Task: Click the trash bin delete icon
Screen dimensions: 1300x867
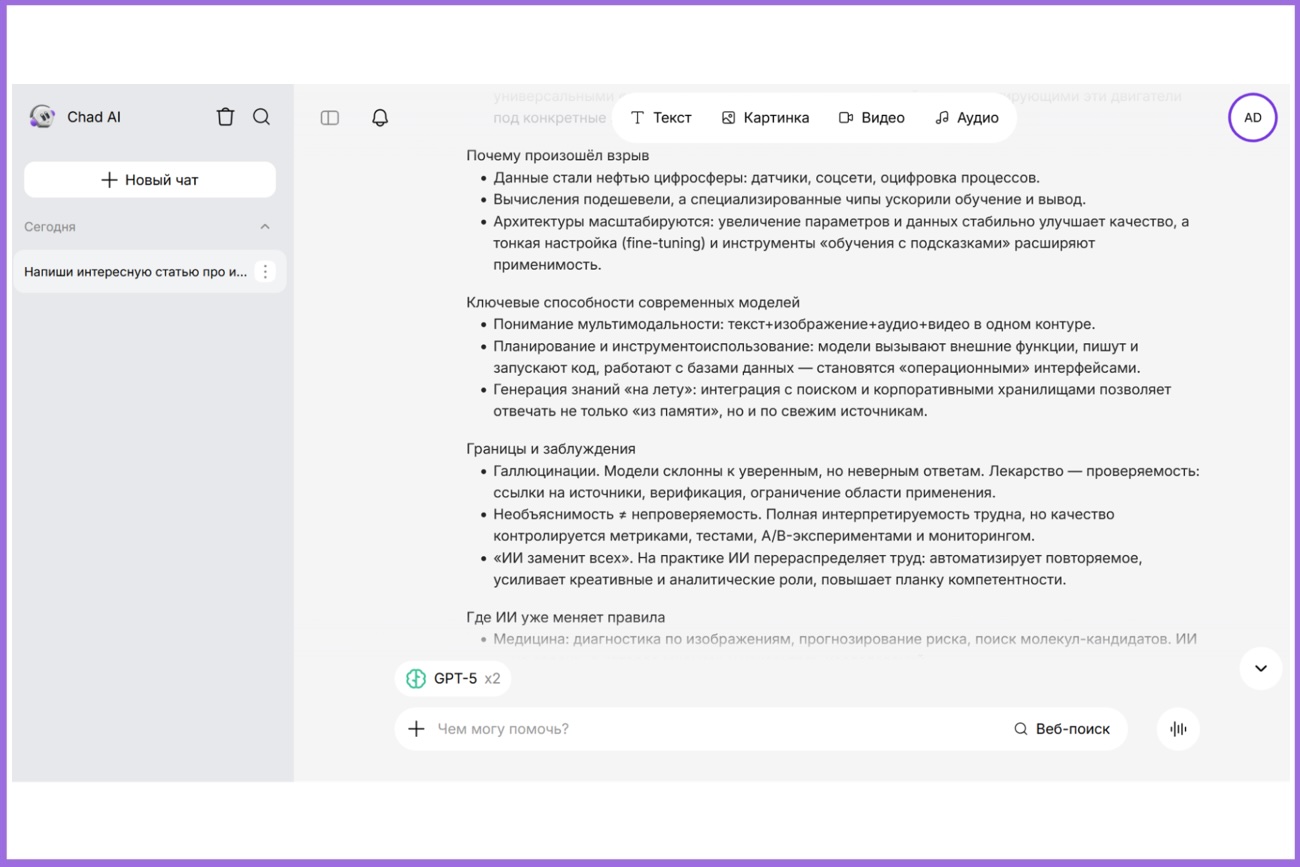Action: 225,117
